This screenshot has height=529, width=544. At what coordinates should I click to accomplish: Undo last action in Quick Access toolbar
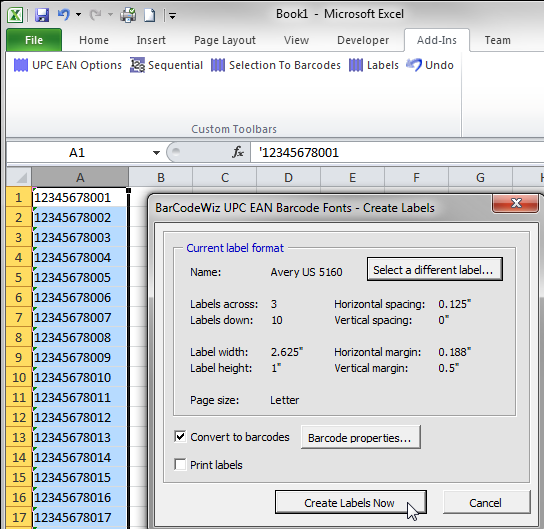[x=63, y=15]
